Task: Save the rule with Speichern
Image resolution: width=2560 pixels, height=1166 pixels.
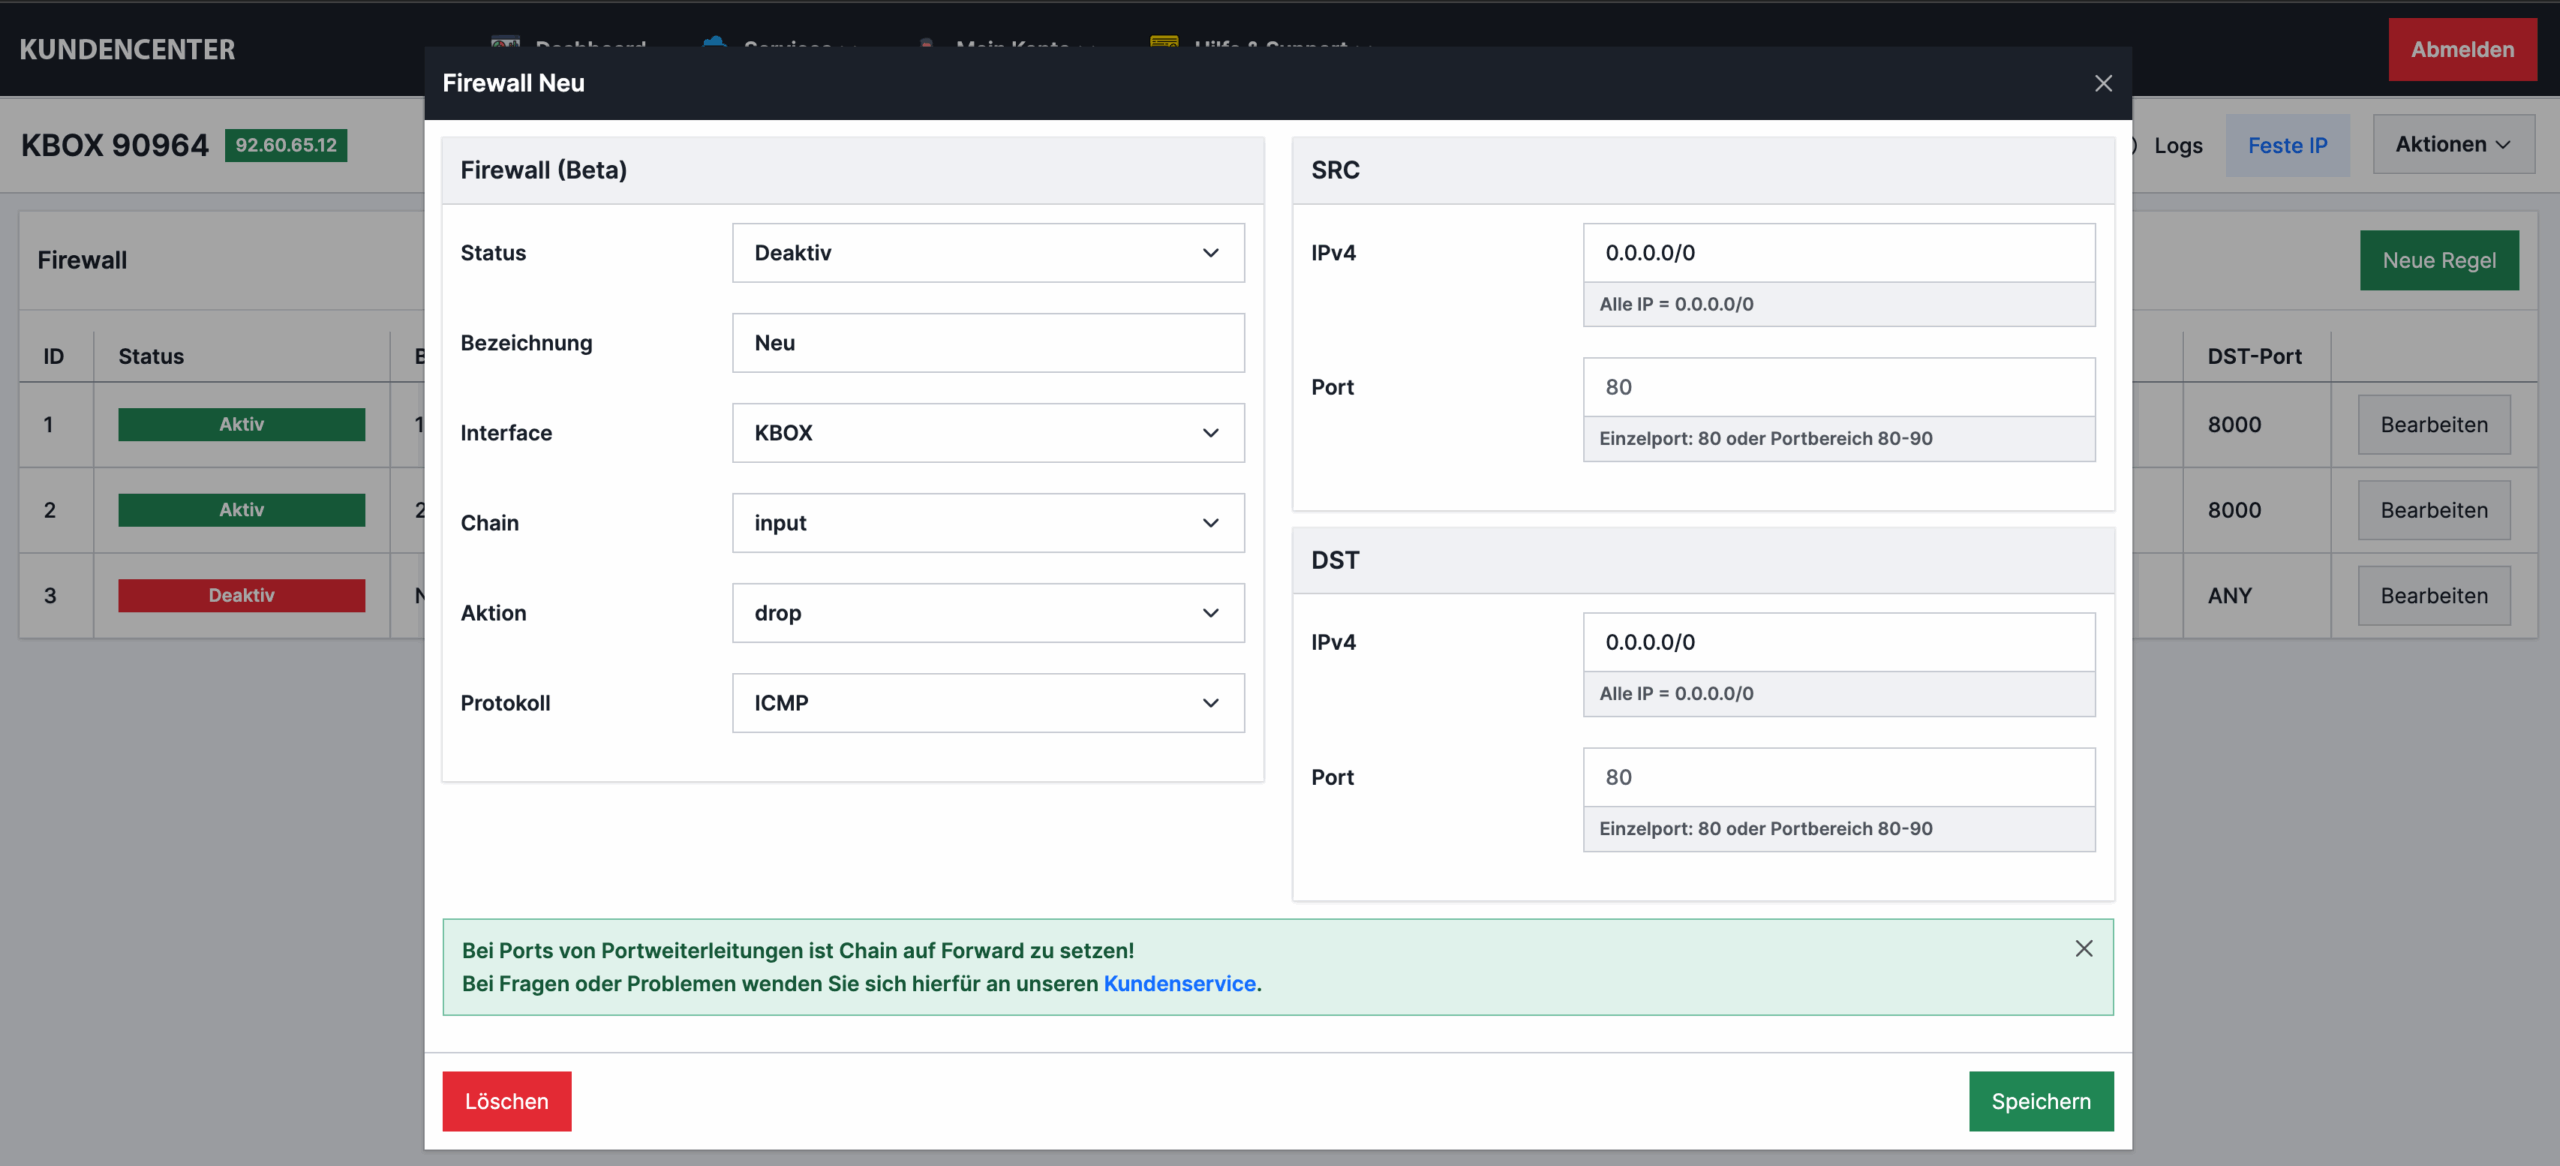Action: tap(2040, 1101)
